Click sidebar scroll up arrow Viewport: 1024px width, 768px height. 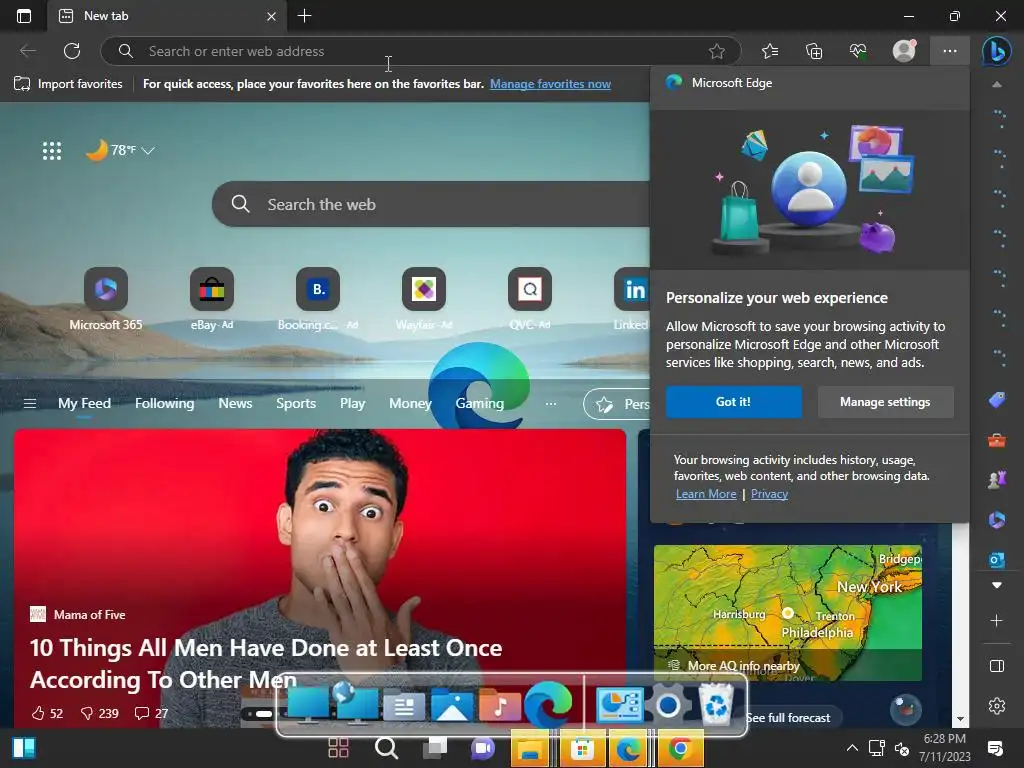coord(997,84)
